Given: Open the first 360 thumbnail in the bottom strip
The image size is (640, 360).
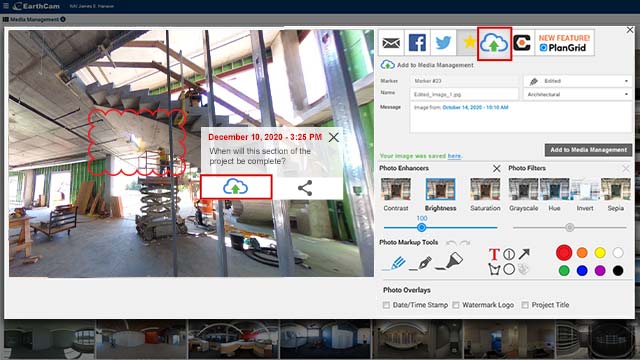Looking at the screenshot, I should [x=49, y=339].
